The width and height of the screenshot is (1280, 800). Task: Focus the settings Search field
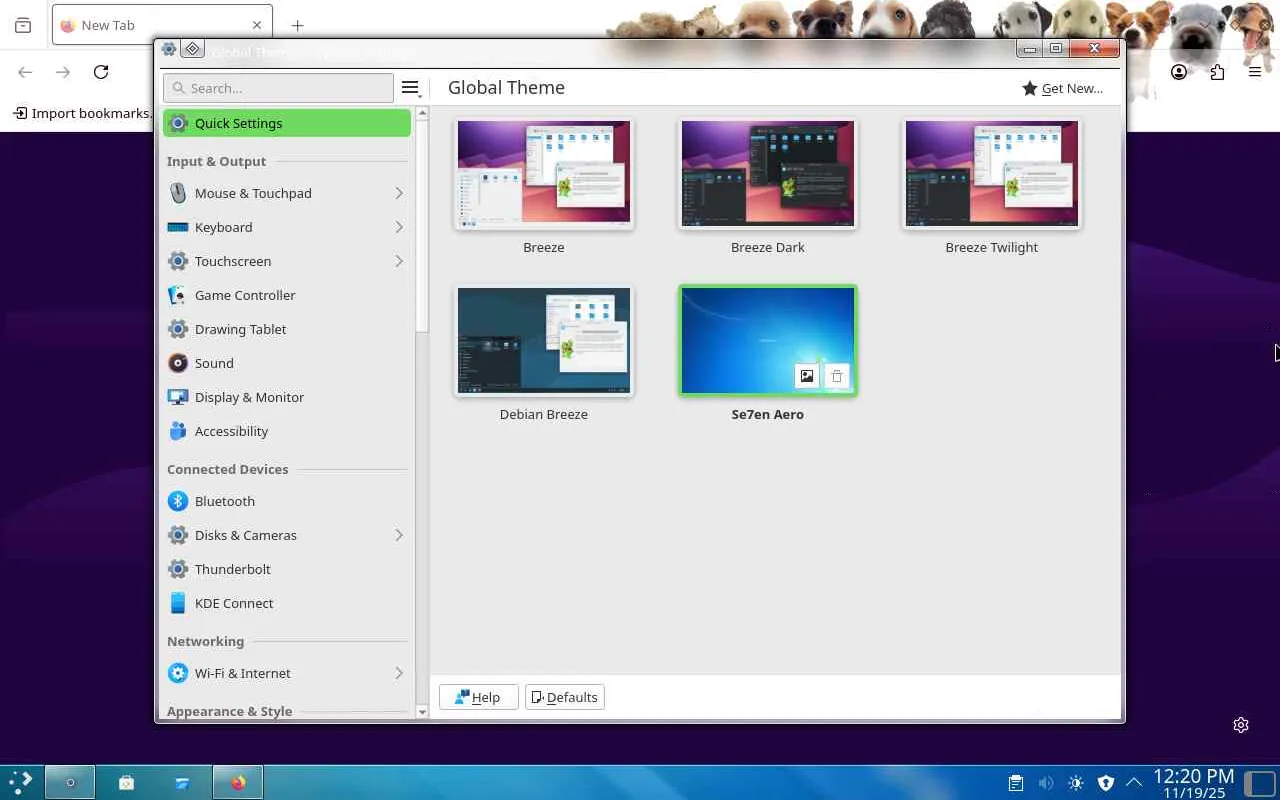click(x=278, y=88)
